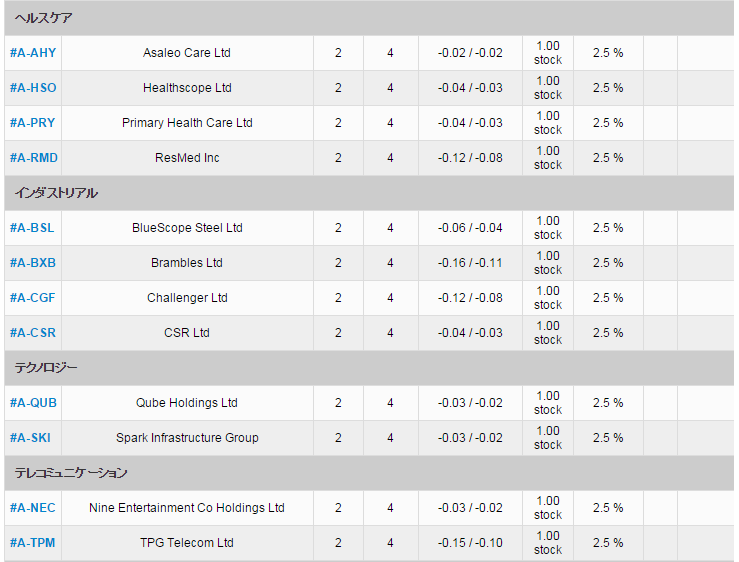739x562 pixels.
Task: Open the #A-BSL symbol link
Action: (32, 228)
